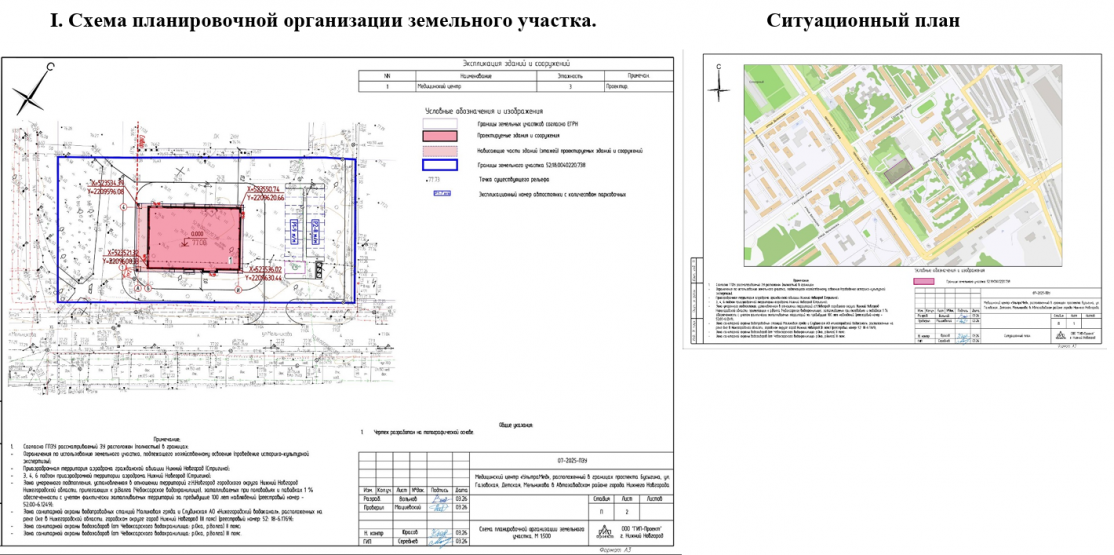The height and width of the screenshot is (555, 1114).
Task: Click the 'Этажность' column header
Action: tap(570, 75)
